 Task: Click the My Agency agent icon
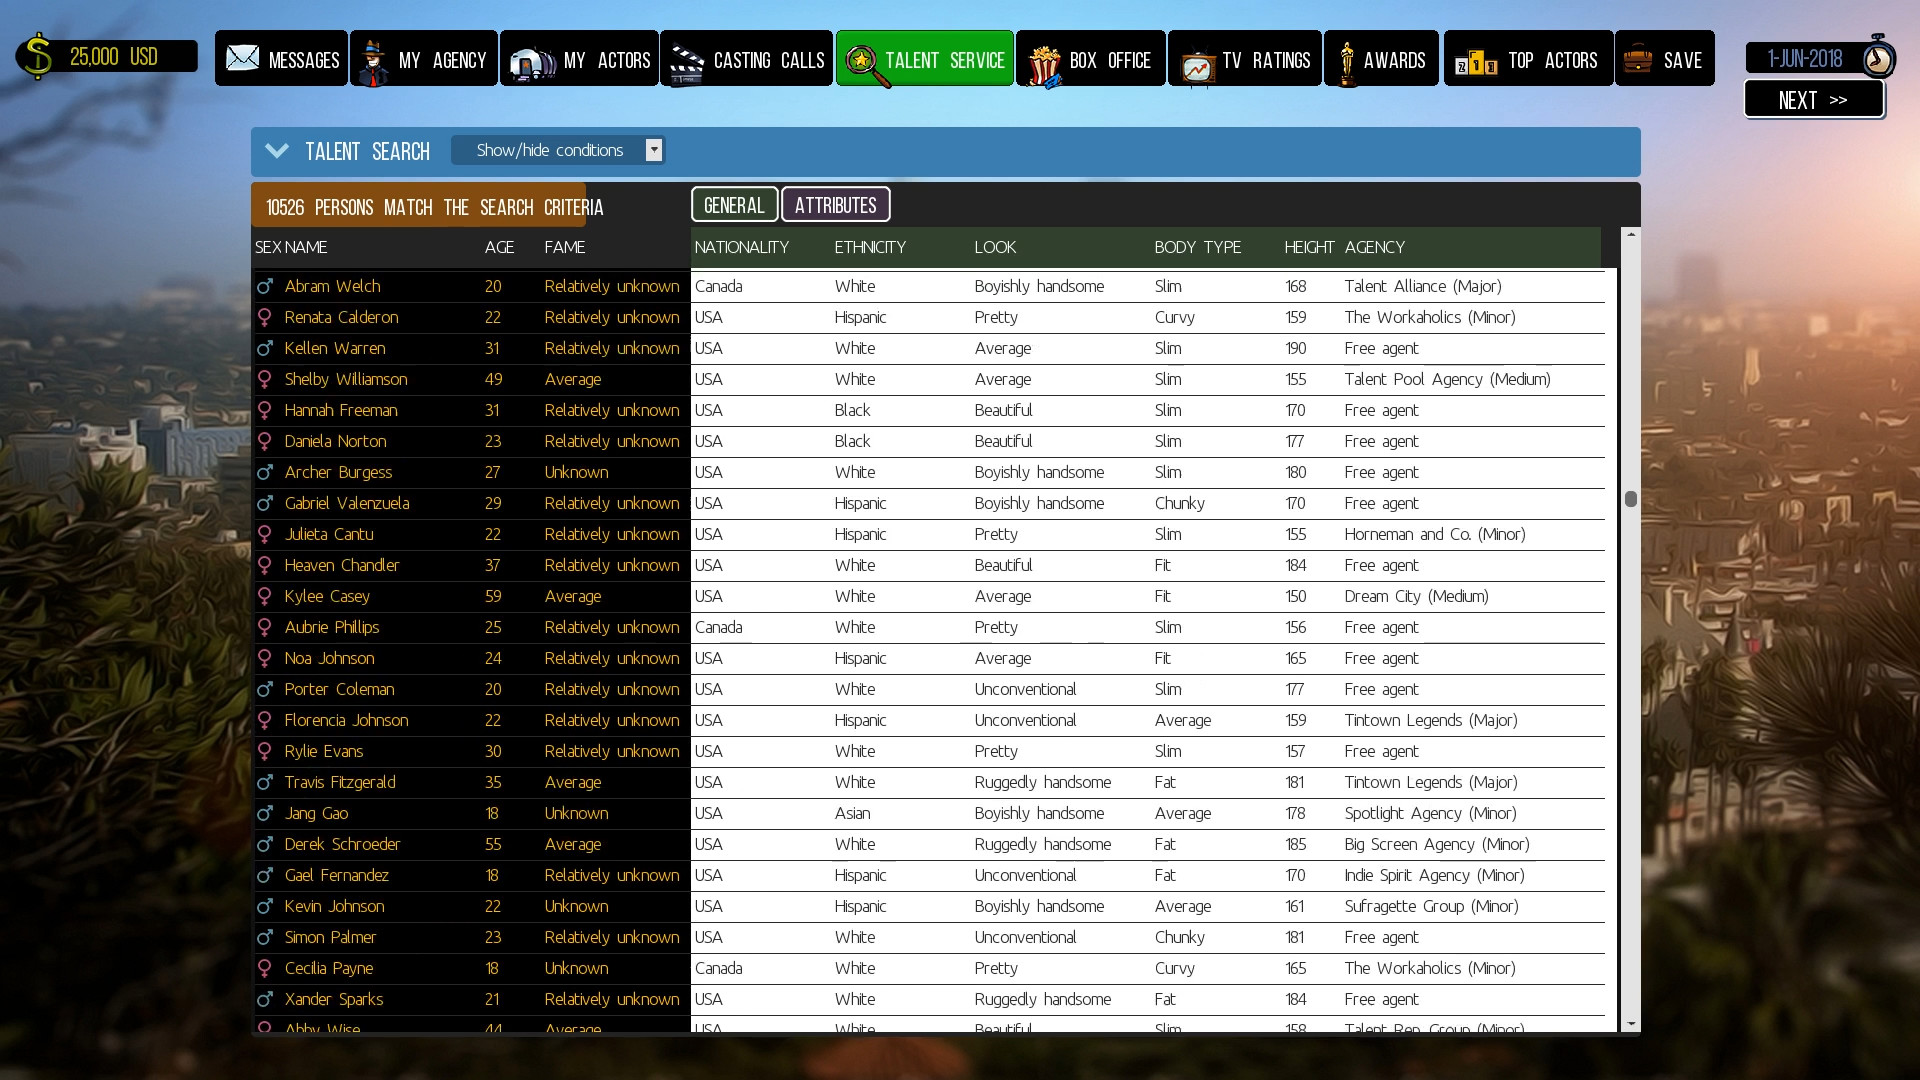coord(374,62)
